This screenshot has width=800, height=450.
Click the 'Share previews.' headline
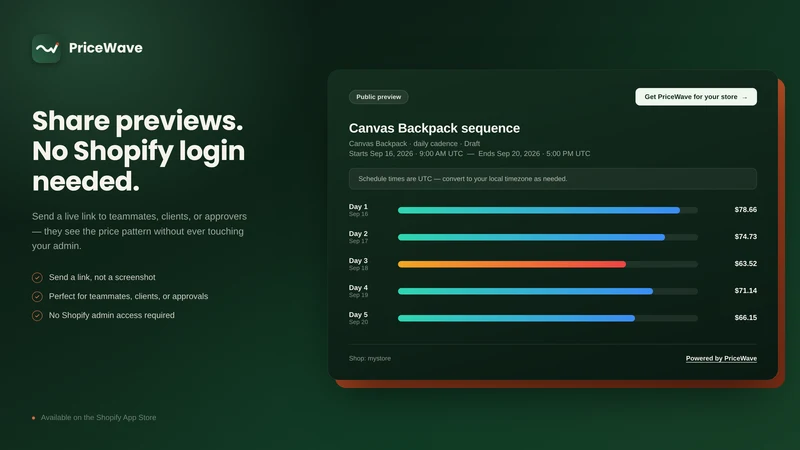[x=138, y=121]
